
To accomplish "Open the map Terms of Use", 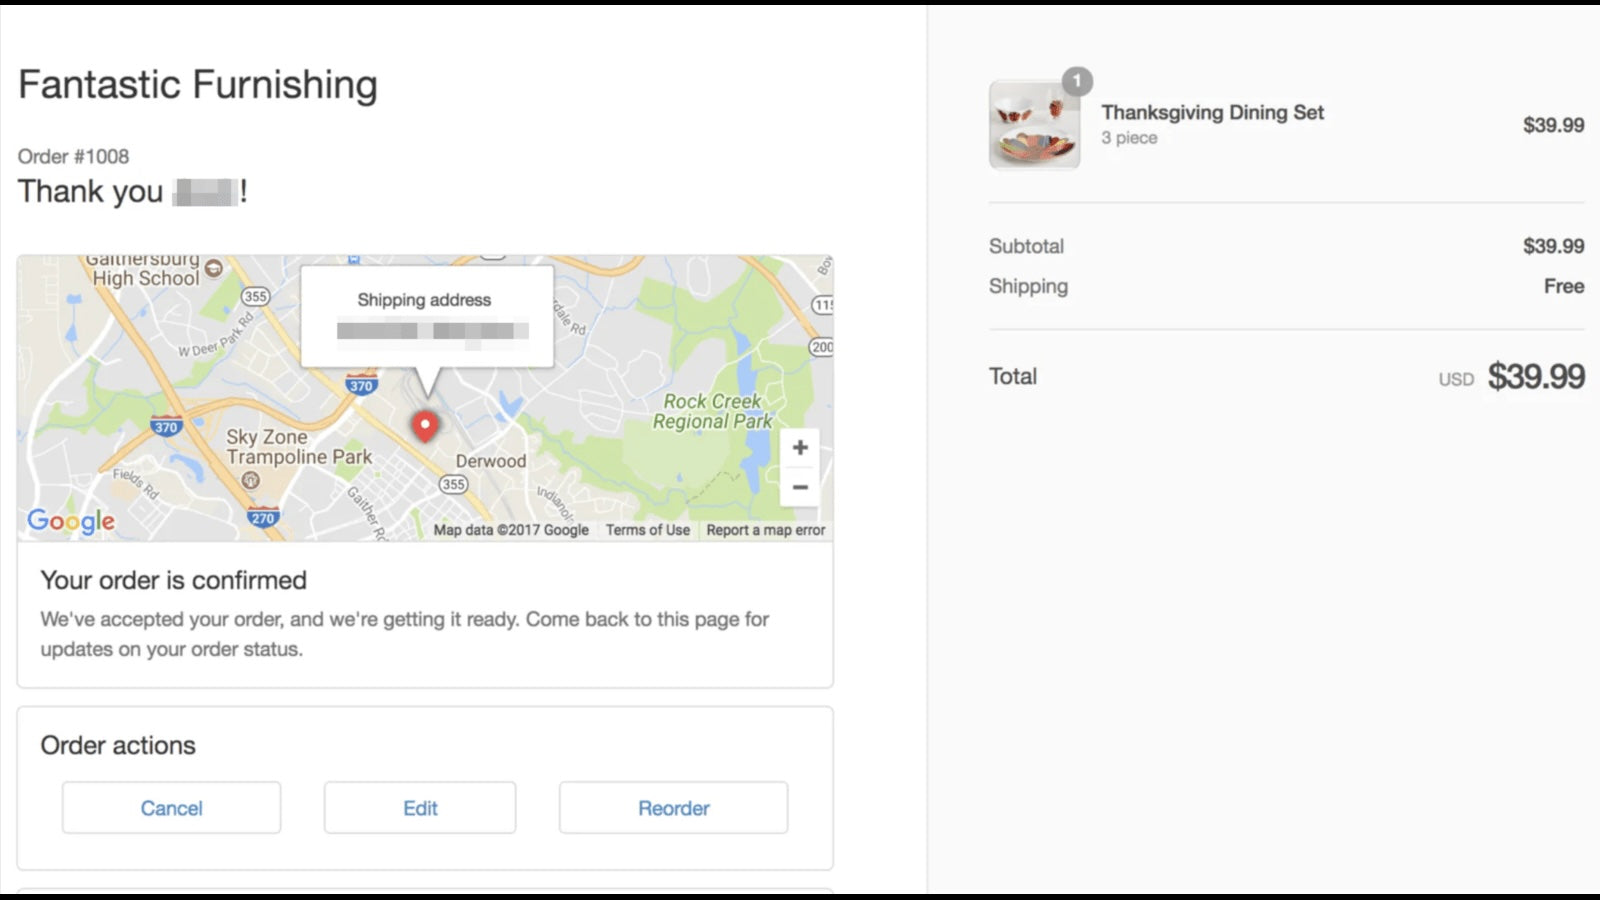I will [647, 530].
